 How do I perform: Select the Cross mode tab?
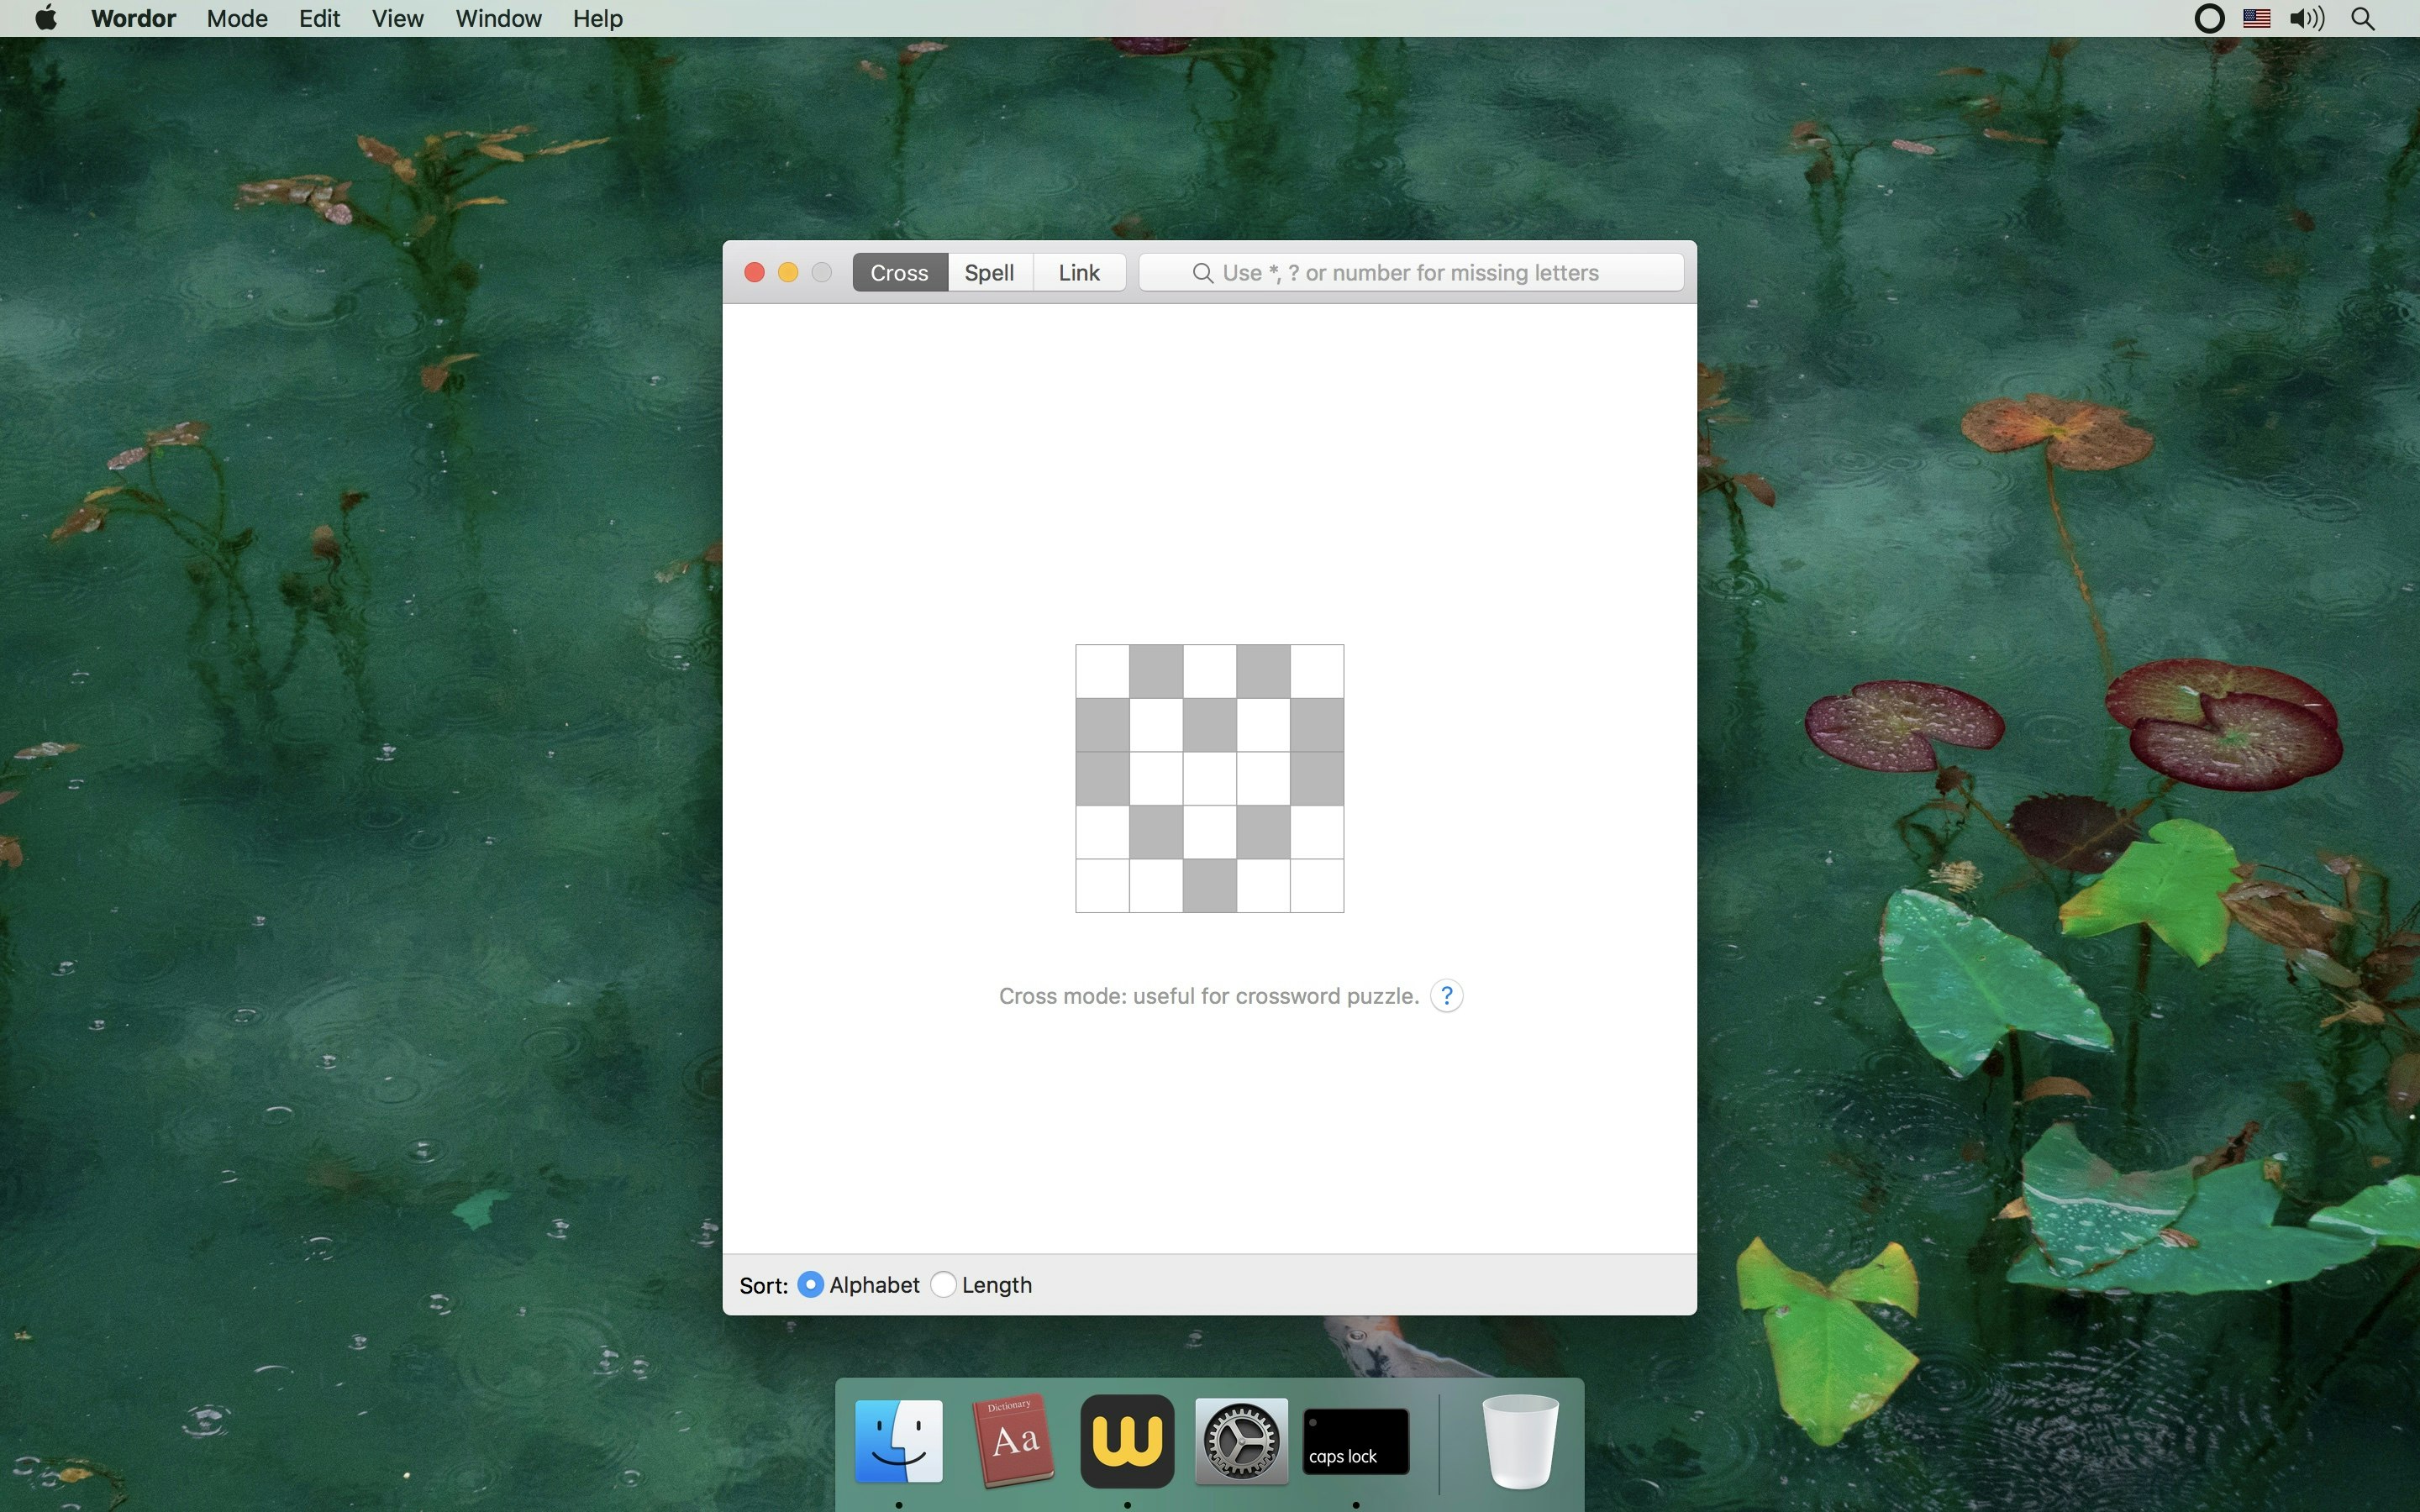click(x=899, y=273)
